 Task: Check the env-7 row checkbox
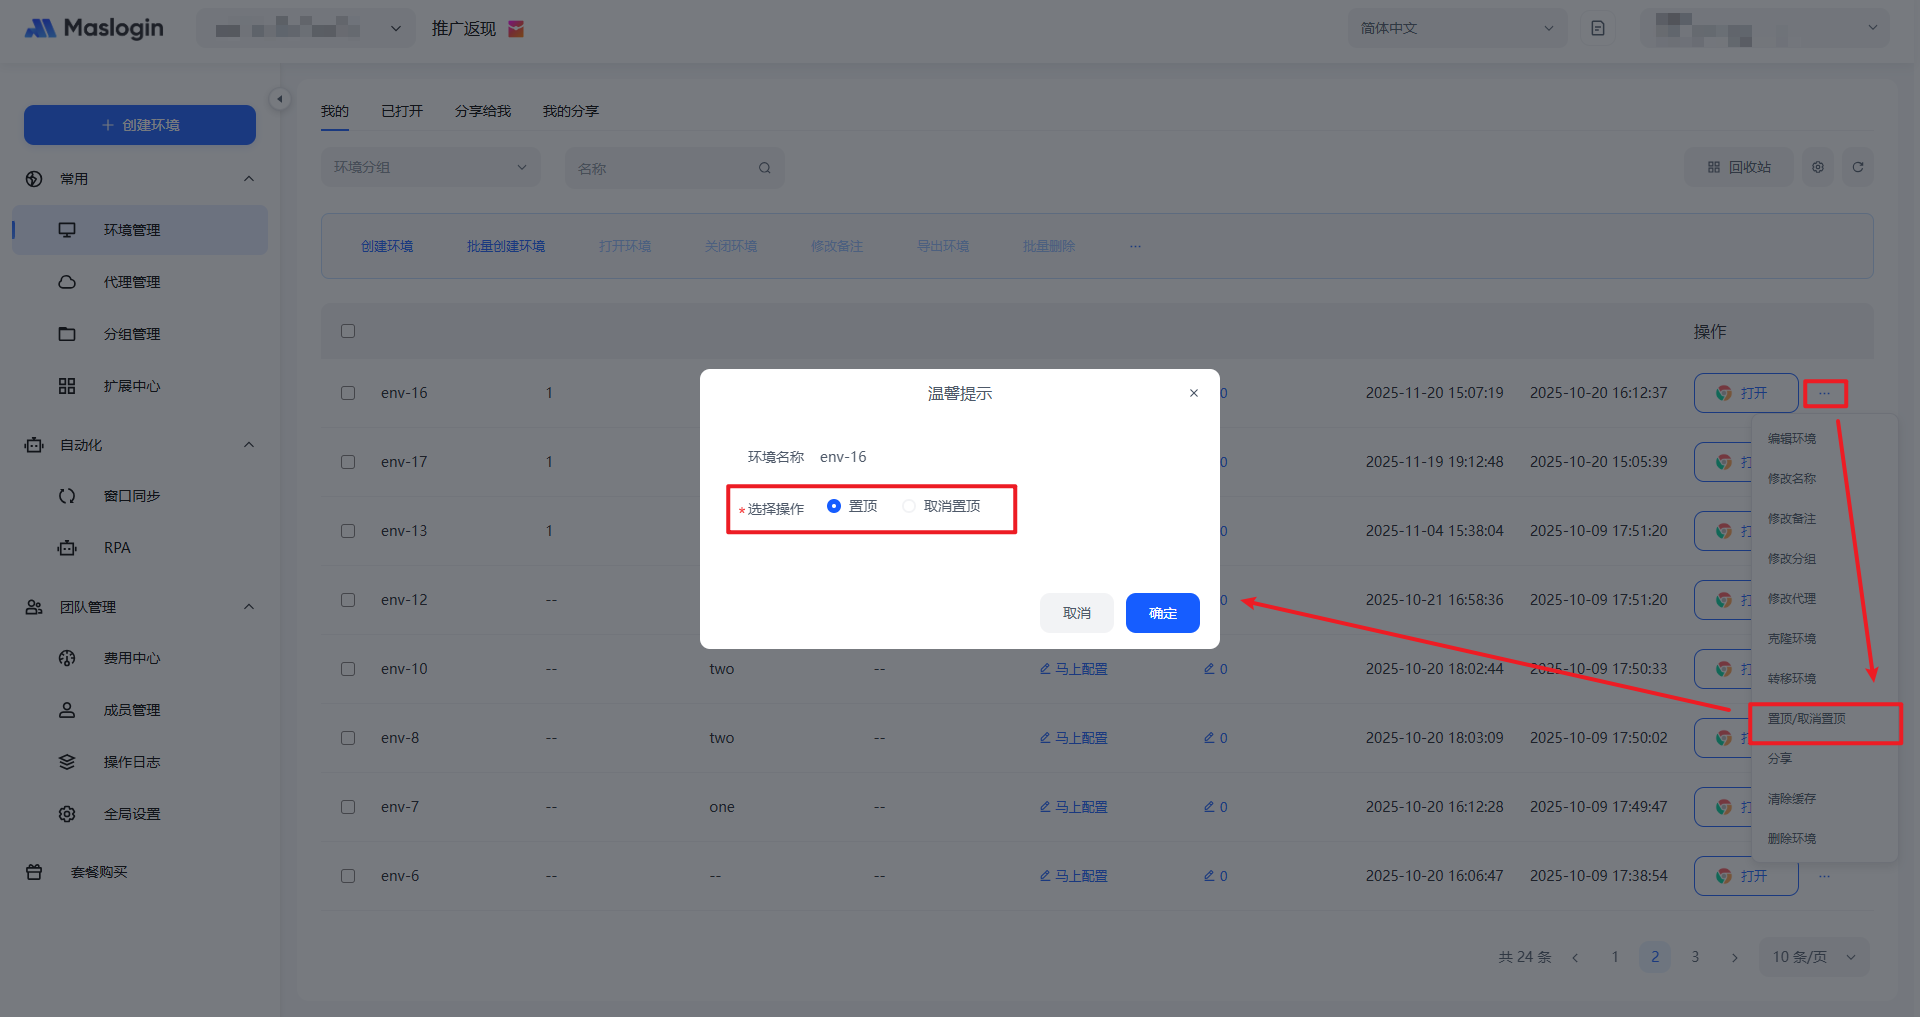click(348, 807)
